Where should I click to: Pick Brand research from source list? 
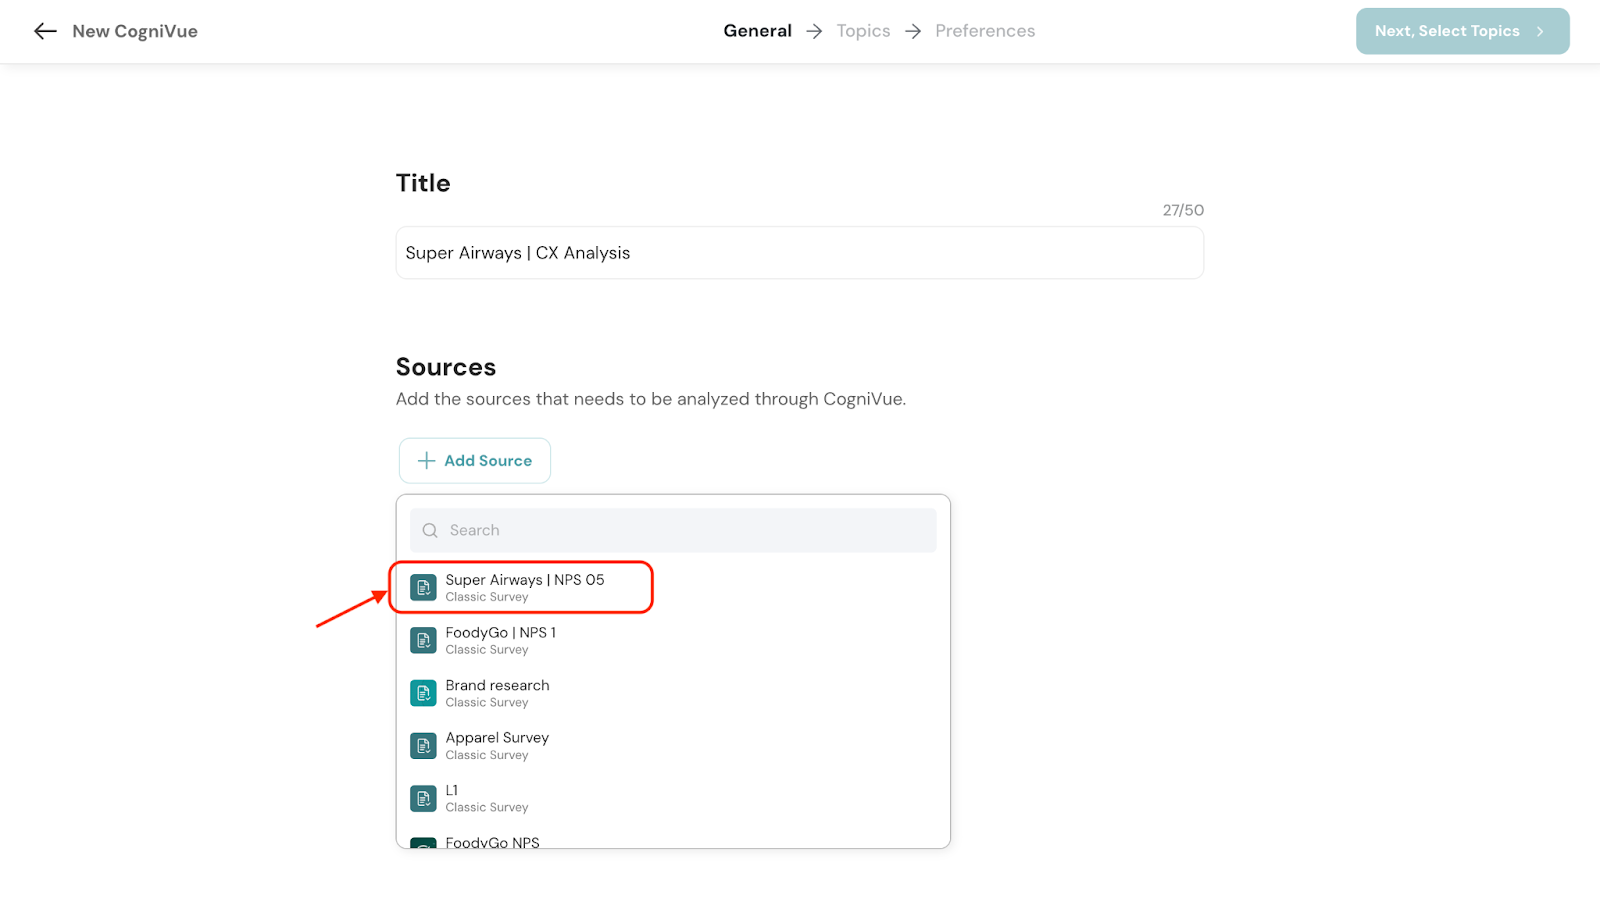click(497, 693)
